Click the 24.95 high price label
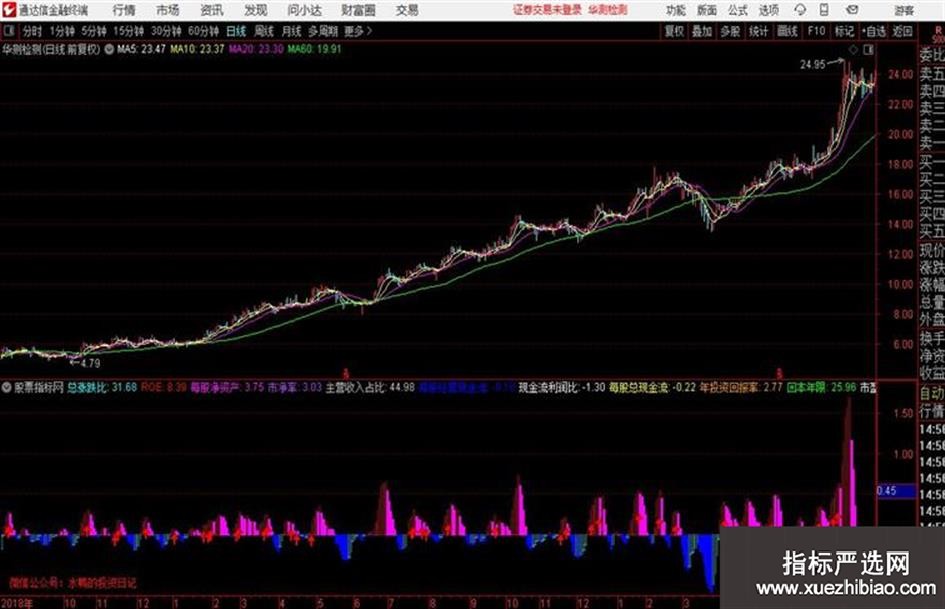945x609 pixels. coord(812,65)
